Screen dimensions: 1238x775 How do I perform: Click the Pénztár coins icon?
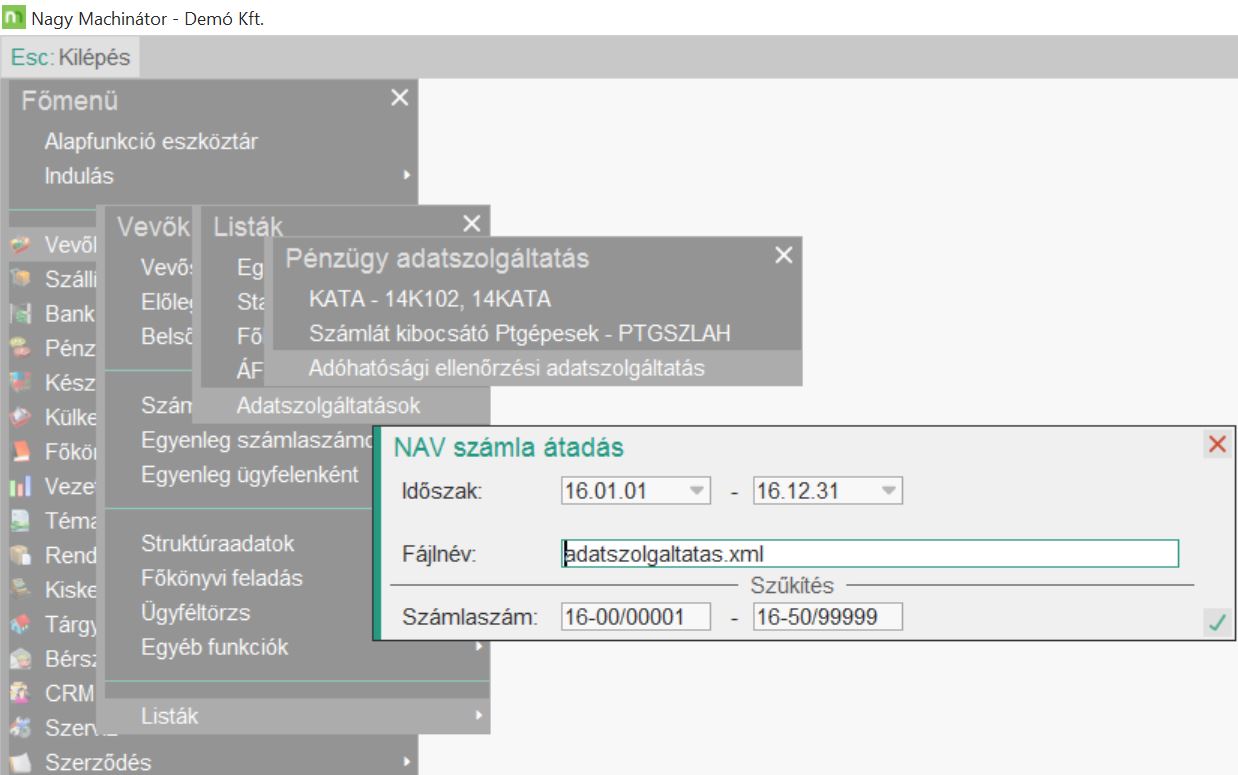20,349
